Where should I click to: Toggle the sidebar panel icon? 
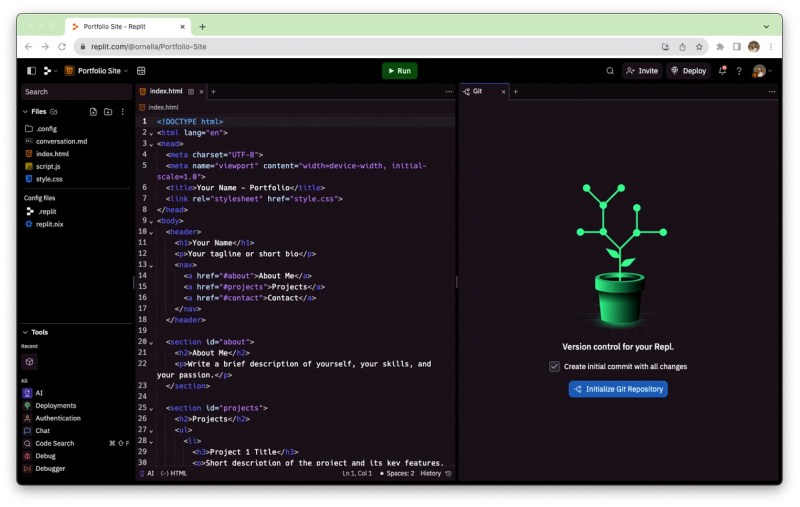tap(31, 71)
